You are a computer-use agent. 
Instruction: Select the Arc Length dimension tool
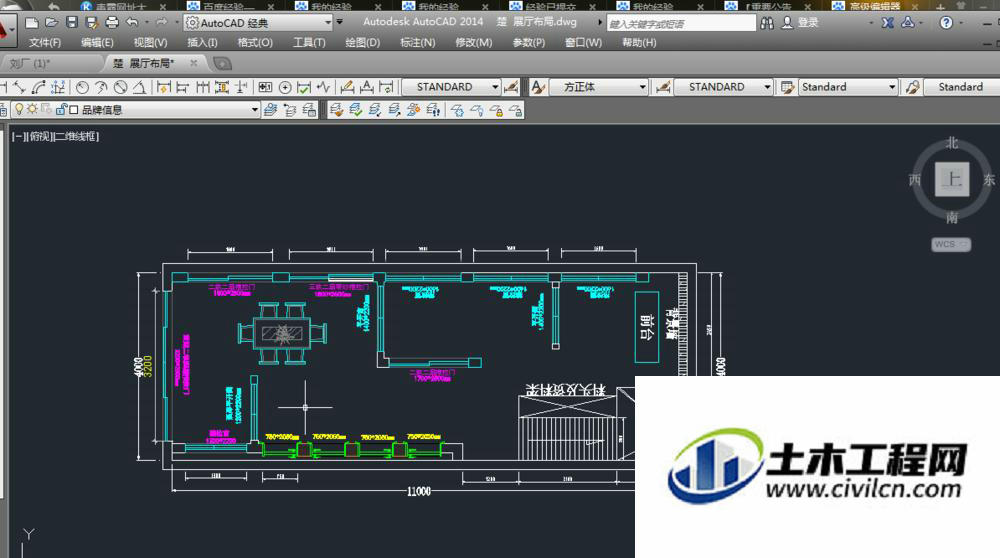tap(38, 87)
